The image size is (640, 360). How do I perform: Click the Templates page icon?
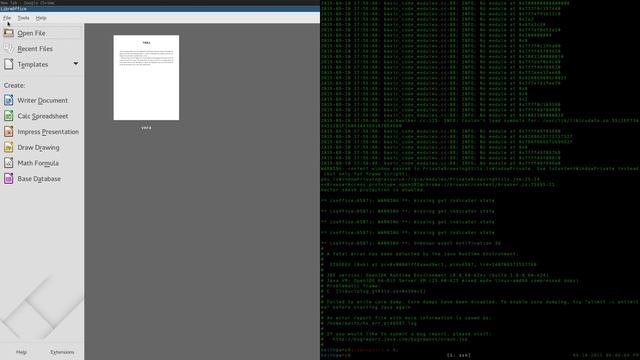click(9, 64)
